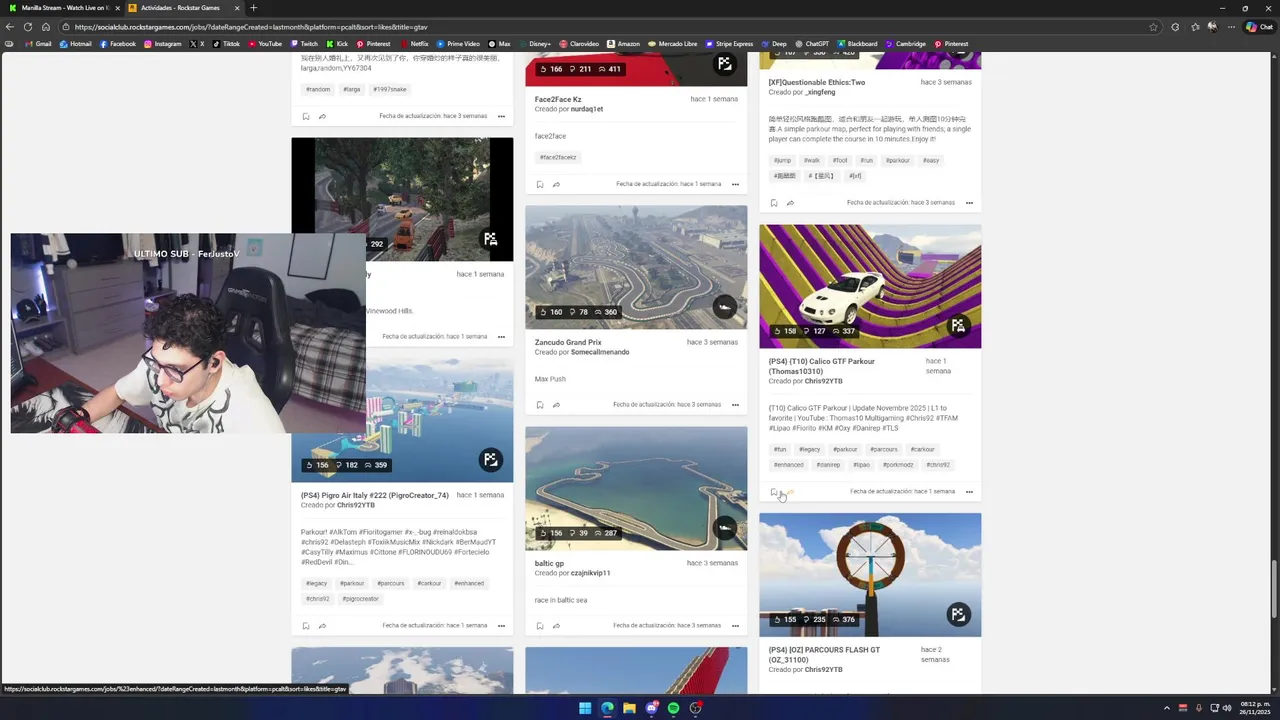Filter by the #danirep tag
The width and height of the screenshot is (1280, 720).
pyautogui.click(x=828, y=465)
